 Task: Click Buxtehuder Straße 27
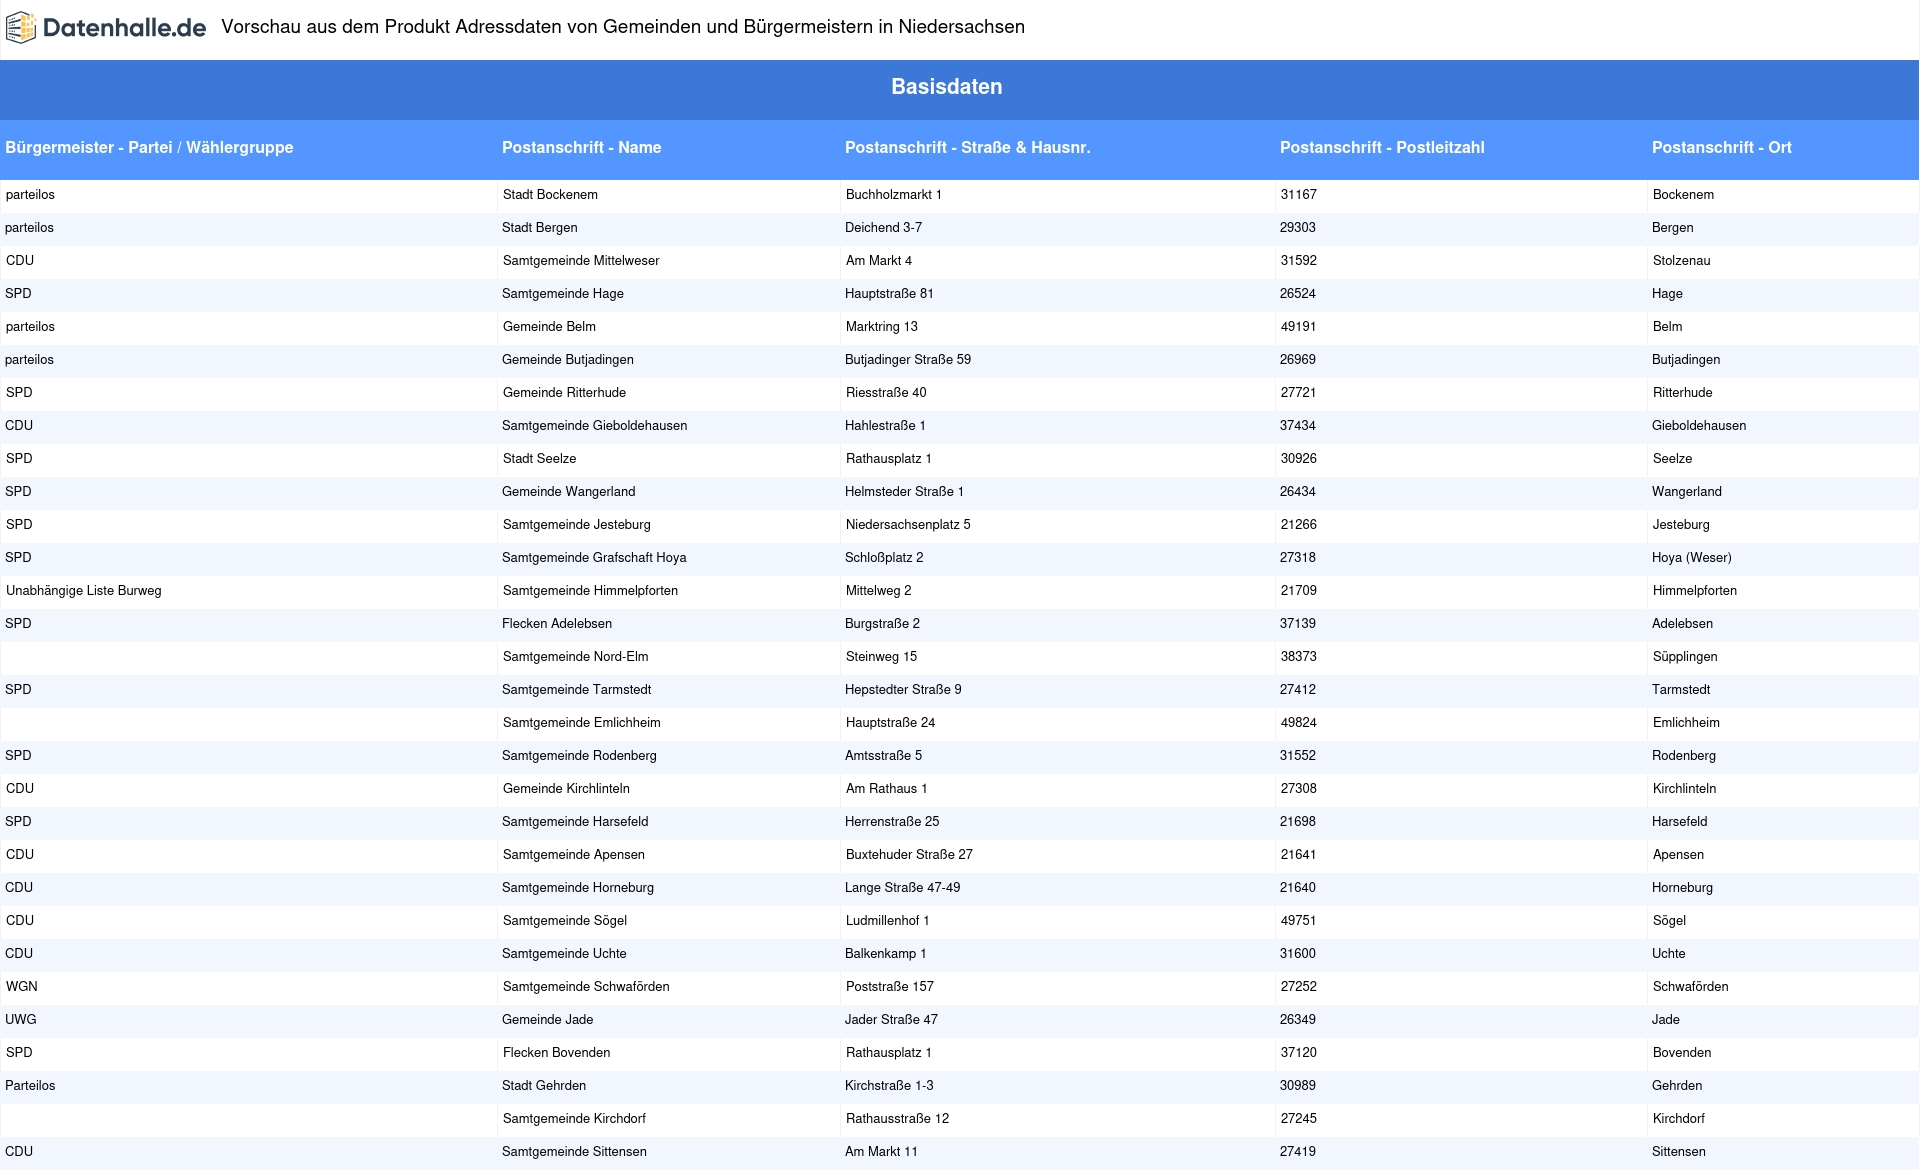point(909,855)
